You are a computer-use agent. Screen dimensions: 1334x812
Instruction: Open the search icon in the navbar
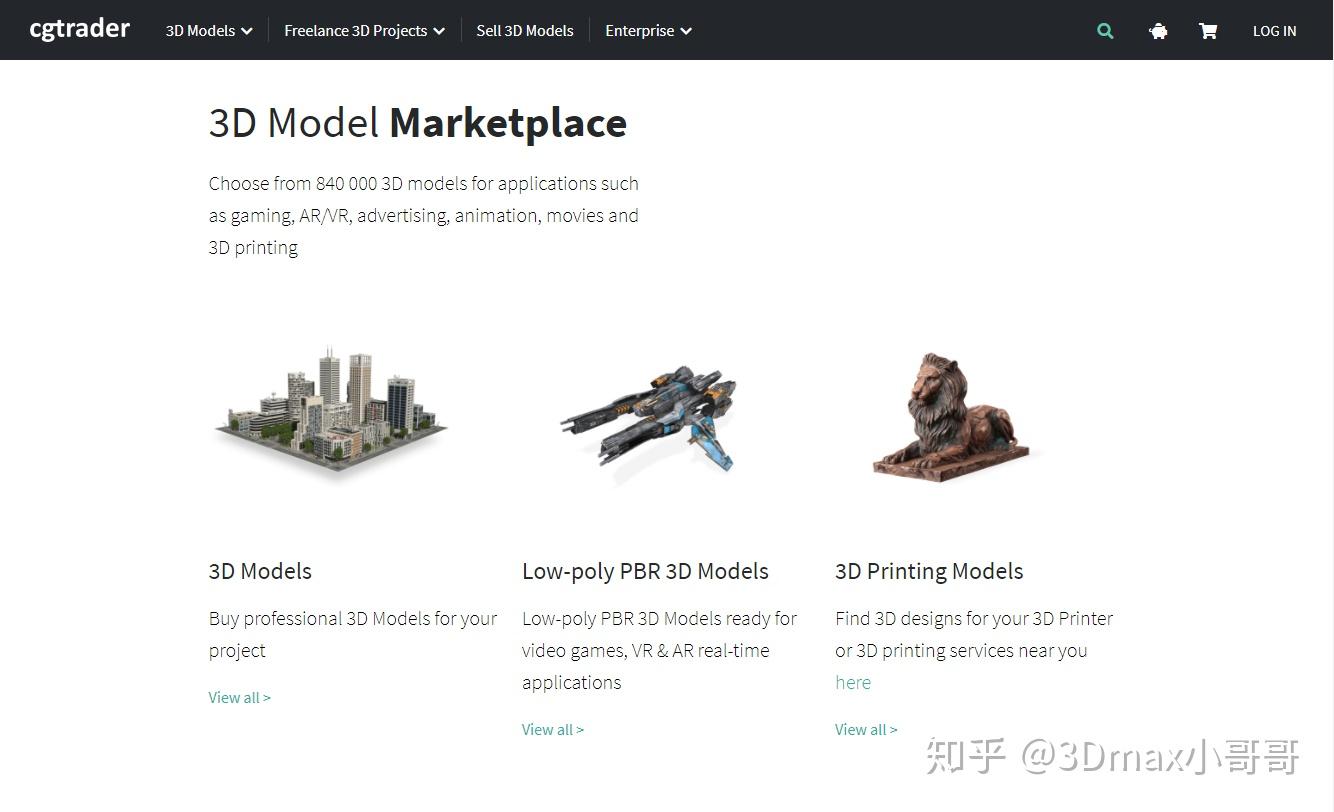point(1104,31)
